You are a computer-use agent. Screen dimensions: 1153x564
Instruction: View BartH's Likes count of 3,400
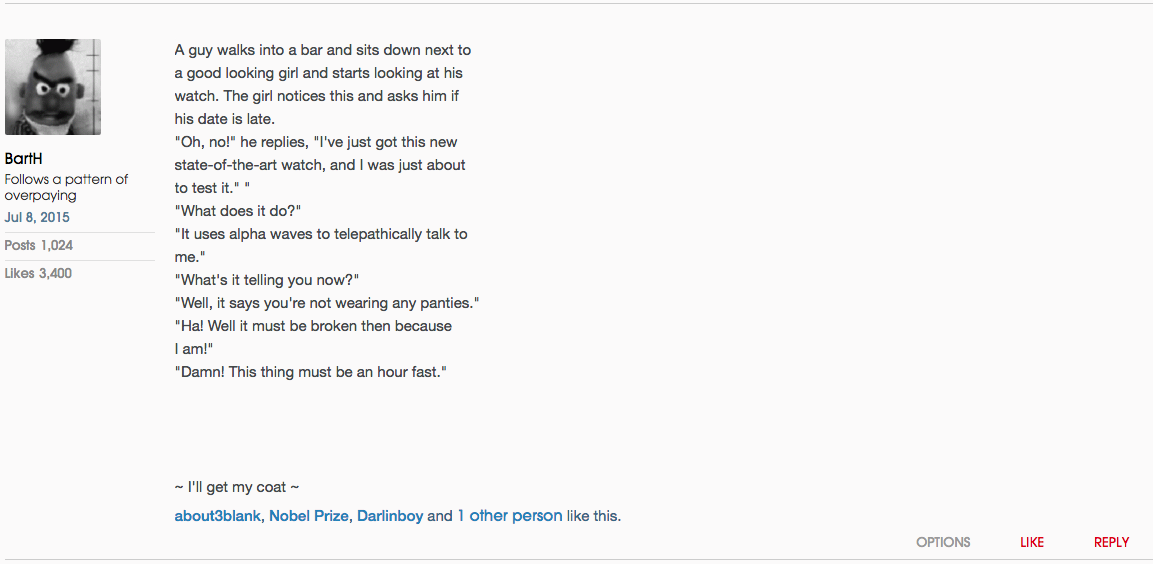coord(39,273)
